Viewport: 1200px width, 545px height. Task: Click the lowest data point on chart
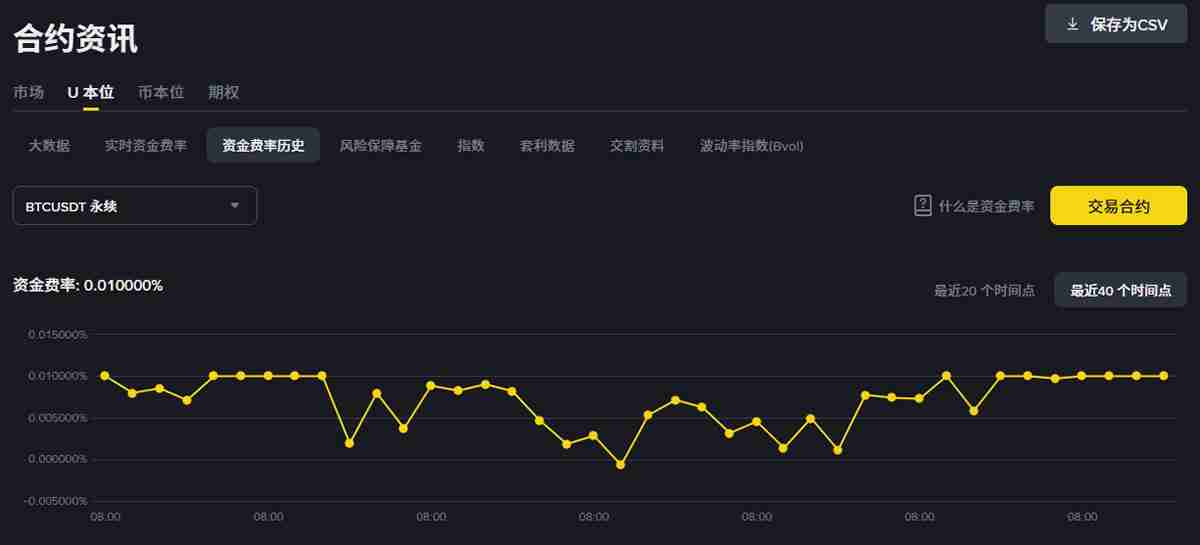click(621, 464)
